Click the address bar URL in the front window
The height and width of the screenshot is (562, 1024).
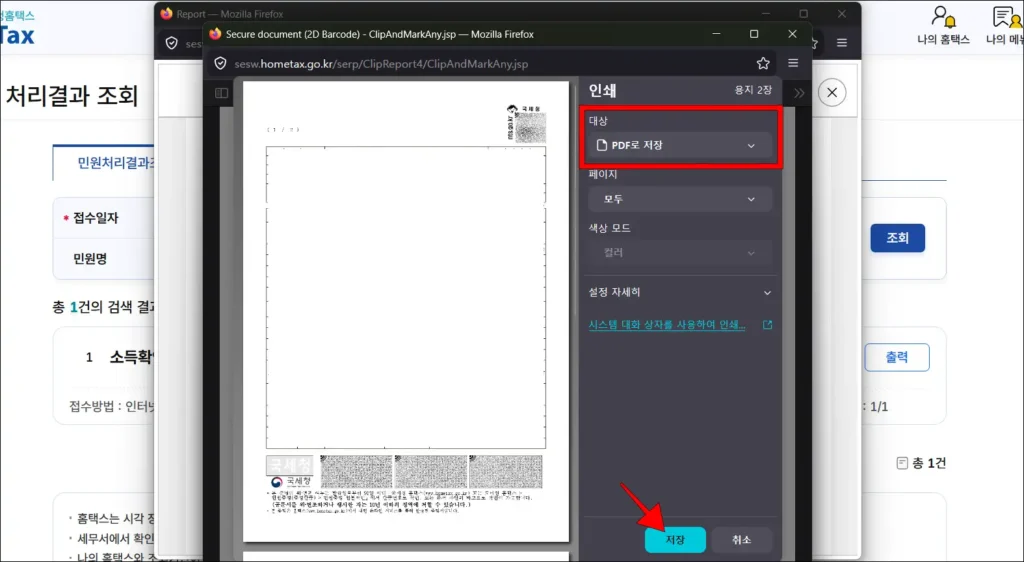[x=381, y=64]
